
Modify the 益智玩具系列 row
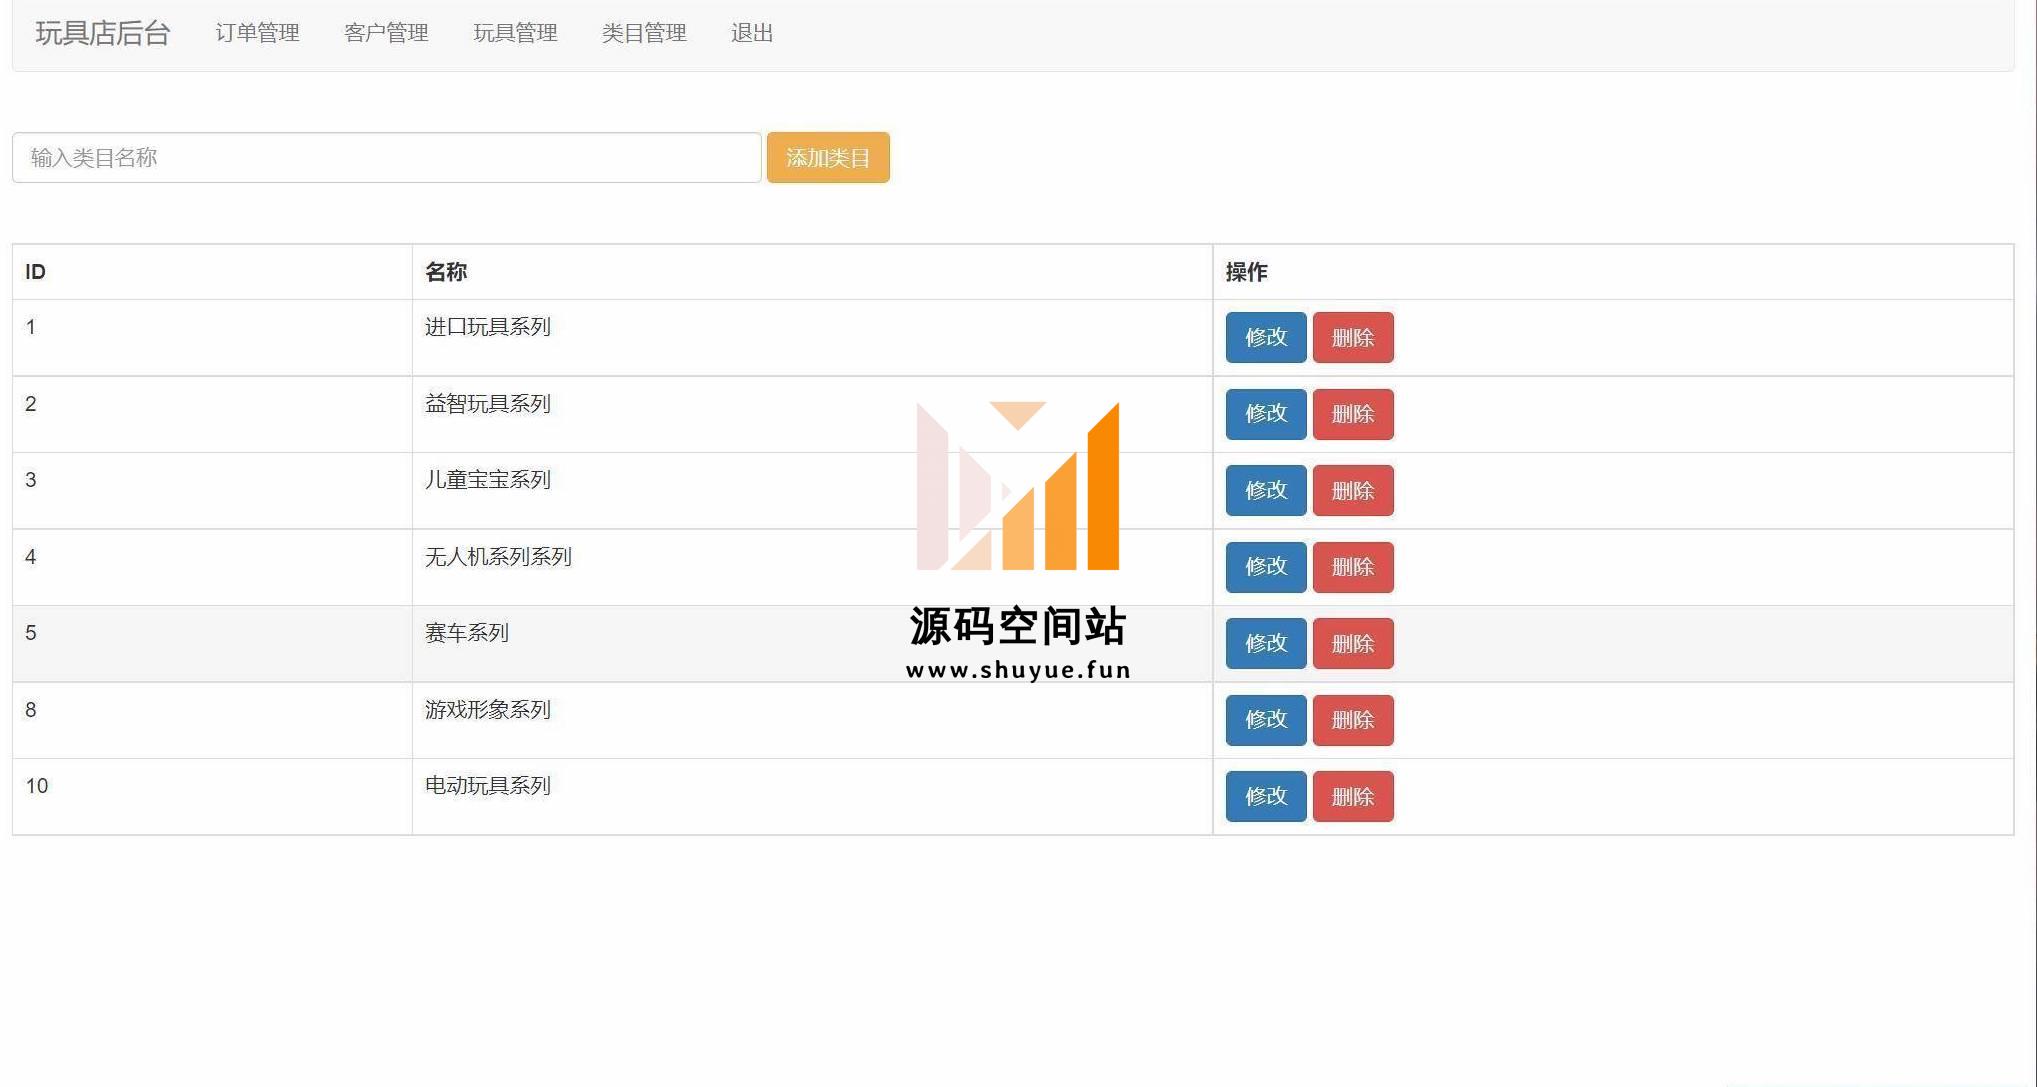[x=1266, y=414]
